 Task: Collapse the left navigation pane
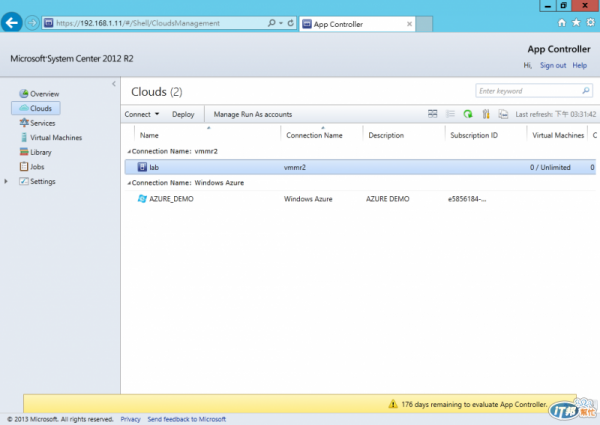click(x=114, y=84)
